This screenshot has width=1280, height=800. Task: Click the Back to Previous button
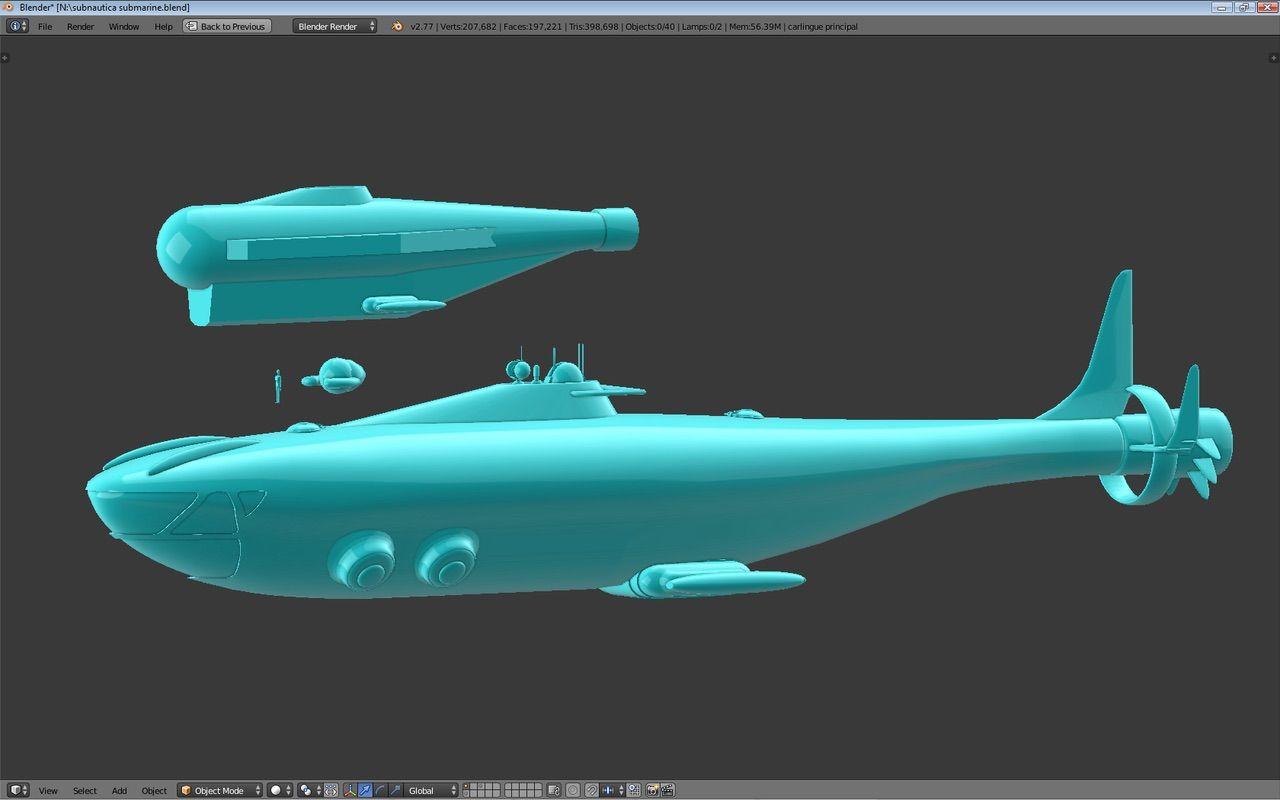(x=227, y=26)
